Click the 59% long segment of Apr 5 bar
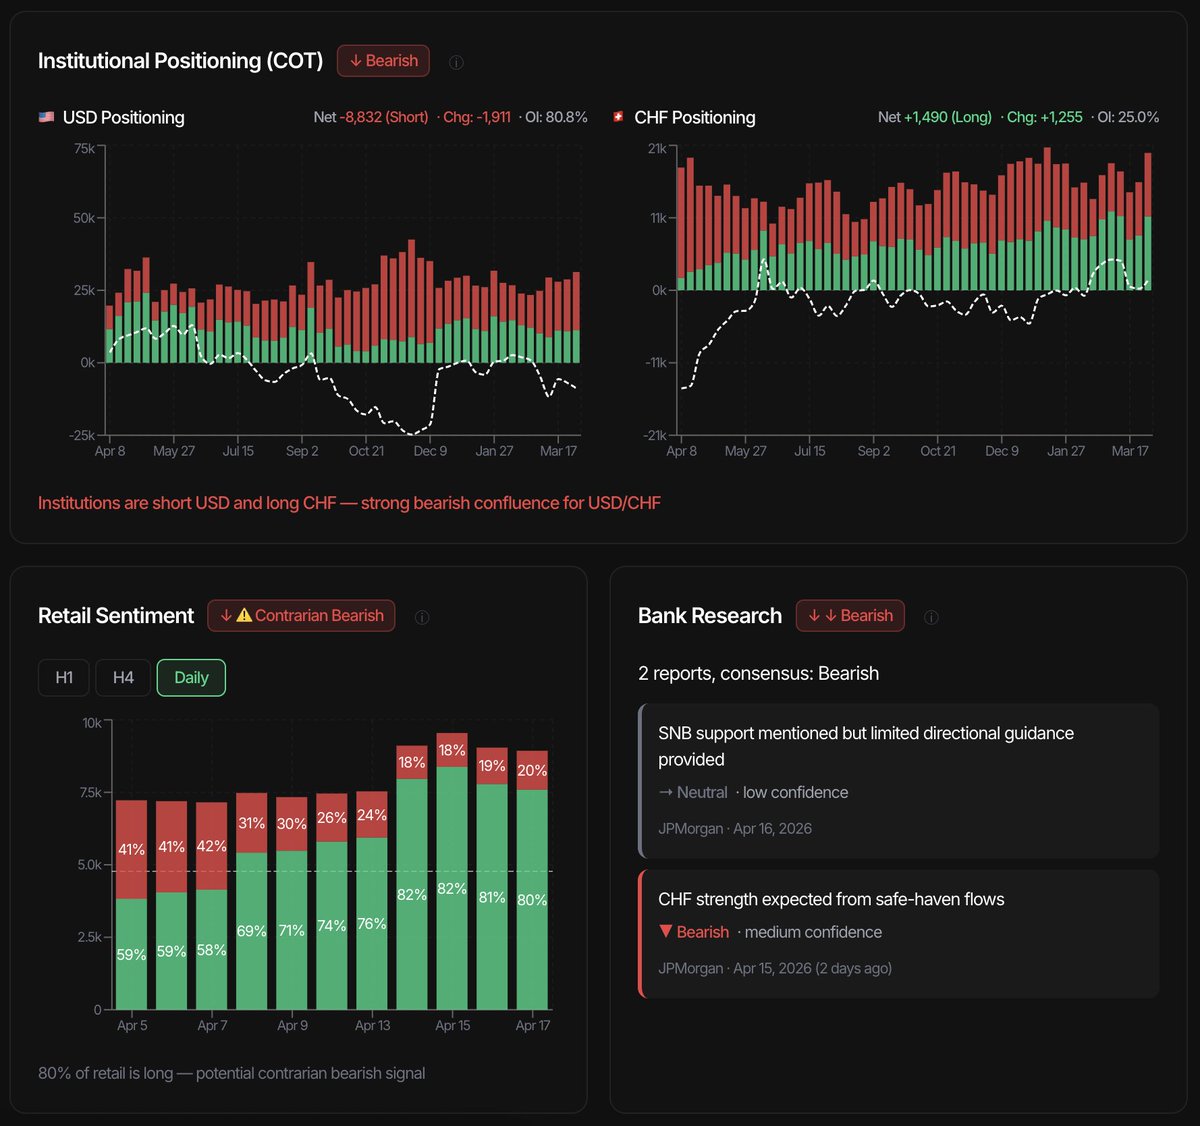The width and height of the screenshot is (1200, 1126). pyautogui.click(x=132, y=954)
